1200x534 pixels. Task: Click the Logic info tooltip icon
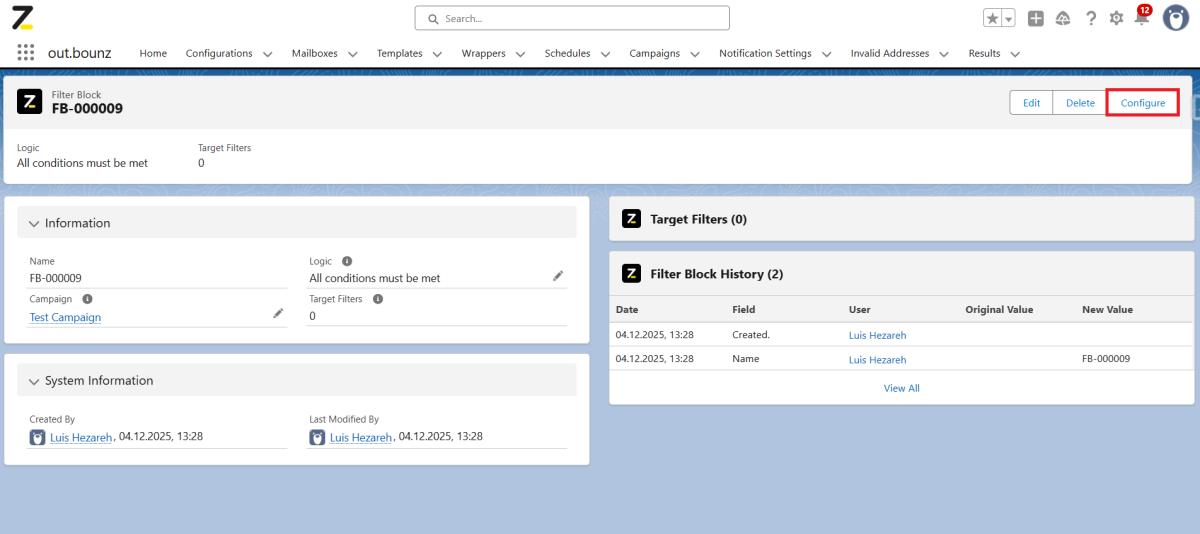pos(347,261)
